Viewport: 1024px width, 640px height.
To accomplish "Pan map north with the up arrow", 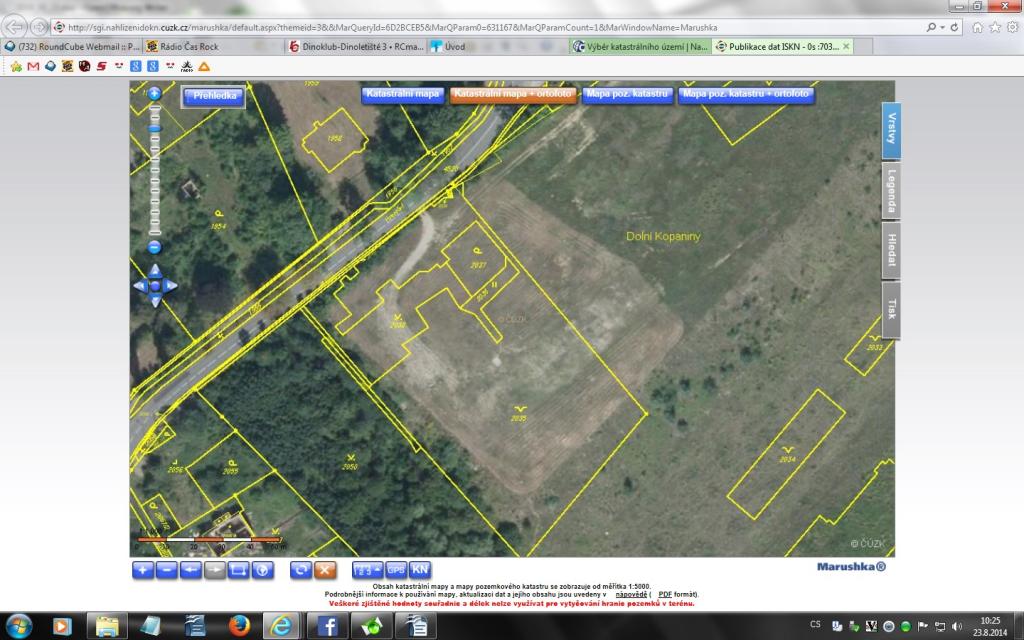I will 154,270.
